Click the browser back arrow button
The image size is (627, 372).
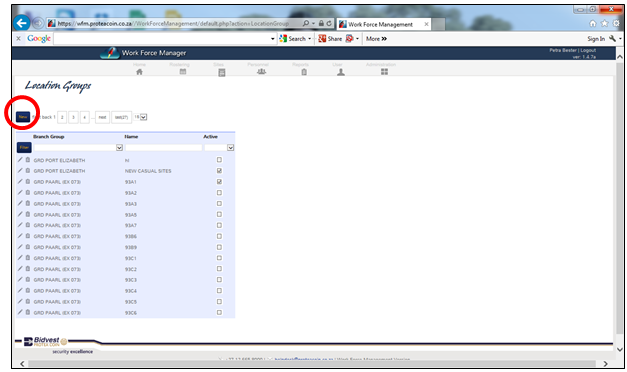(21, 23)
